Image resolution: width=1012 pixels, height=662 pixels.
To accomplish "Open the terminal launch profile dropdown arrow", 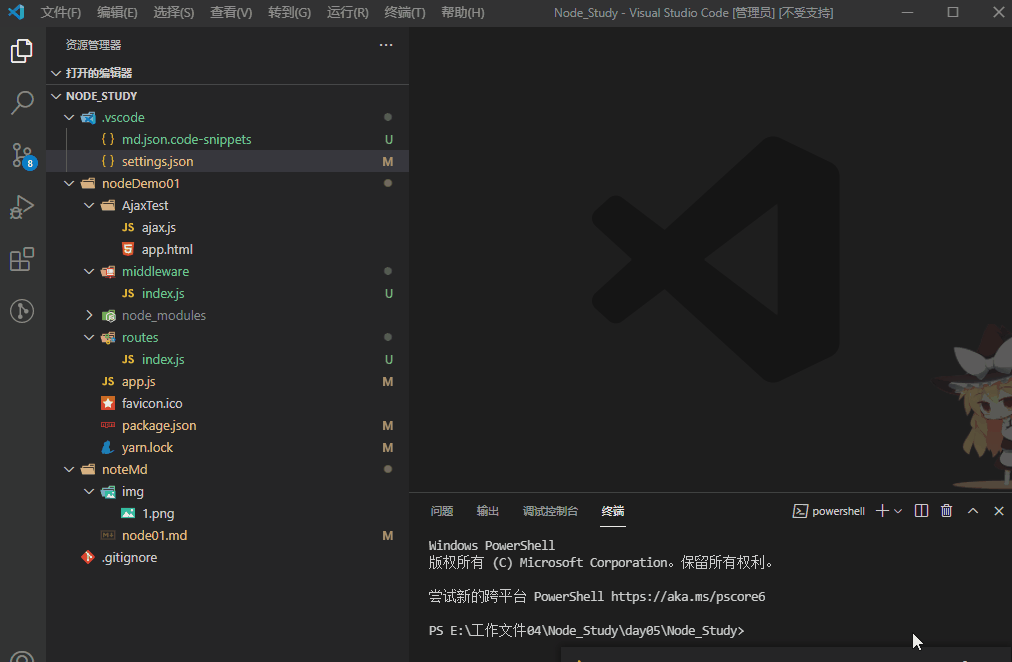I will pos(898,511).
